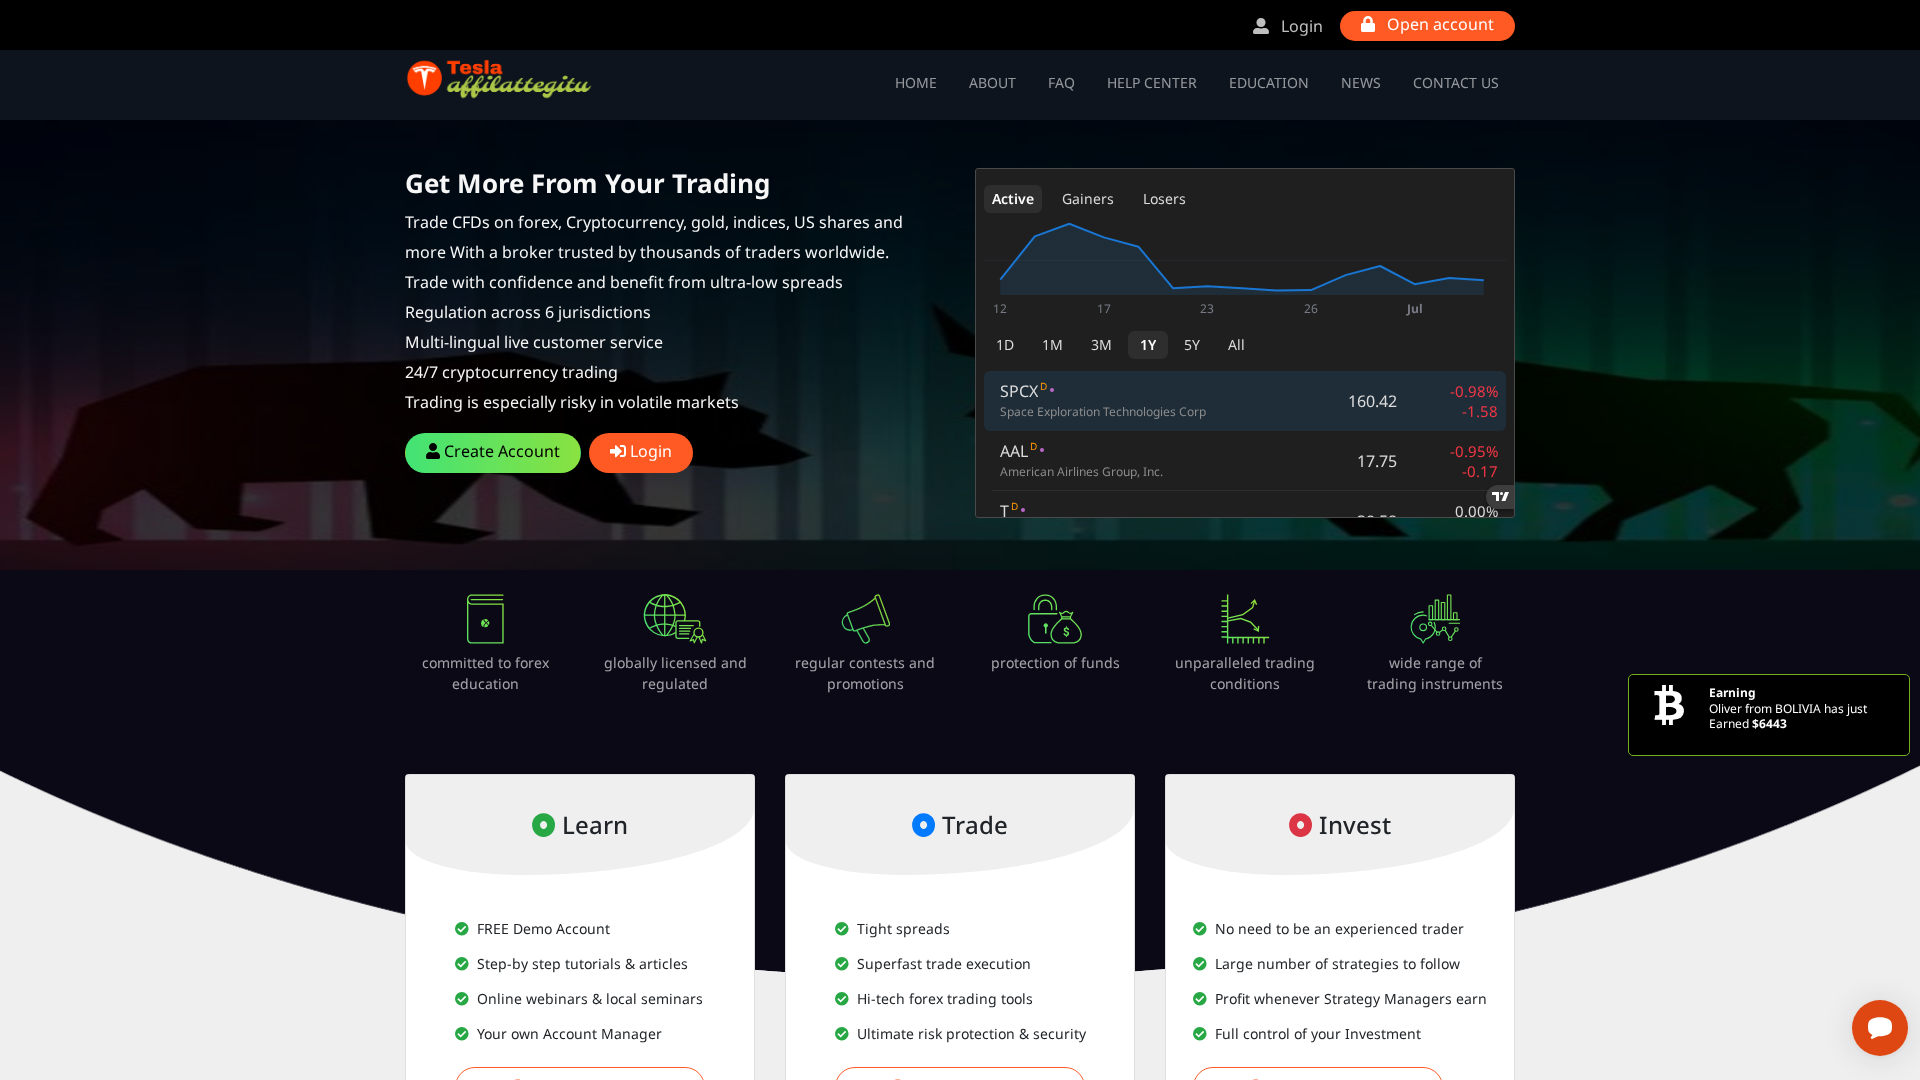1920x1080 pixels.
Task: Switch to the Gainers tab
Action: coord(1088,199)
